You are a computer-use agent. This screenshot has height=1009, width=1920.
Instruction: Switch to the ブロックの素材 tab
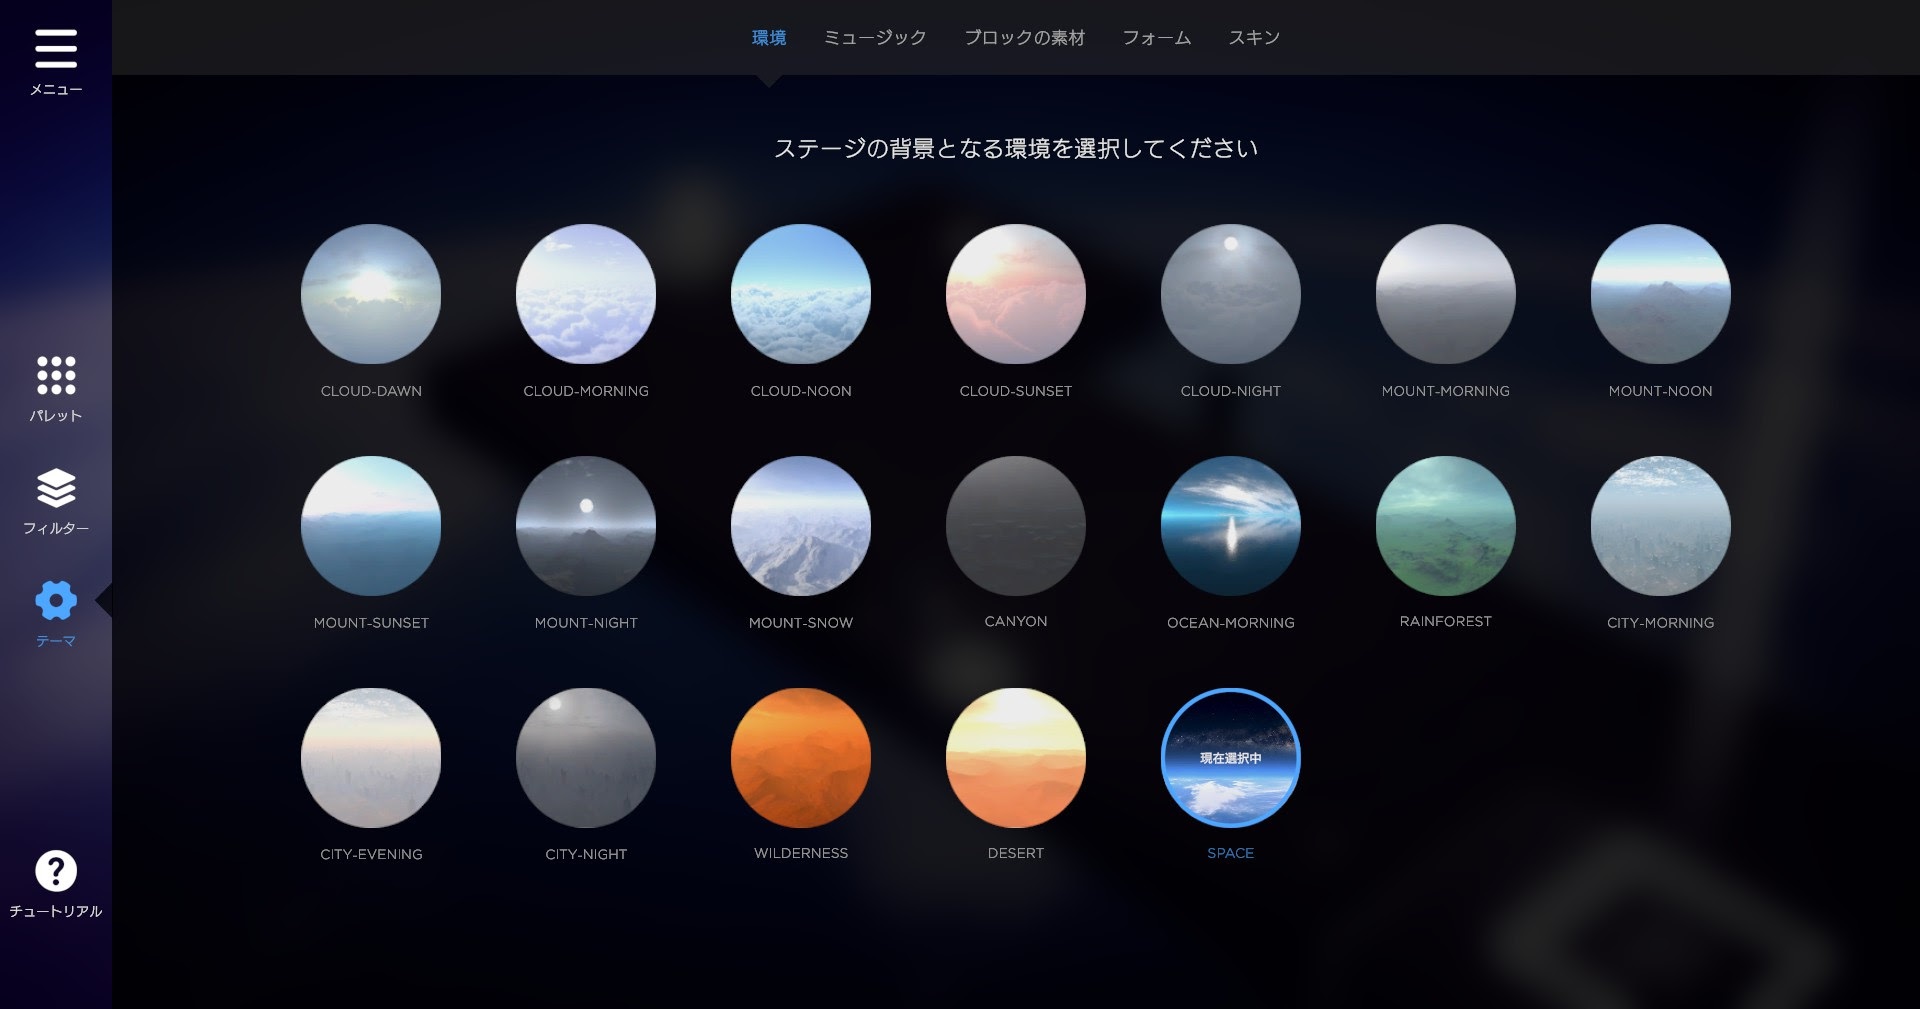[x=1024, y=38]
